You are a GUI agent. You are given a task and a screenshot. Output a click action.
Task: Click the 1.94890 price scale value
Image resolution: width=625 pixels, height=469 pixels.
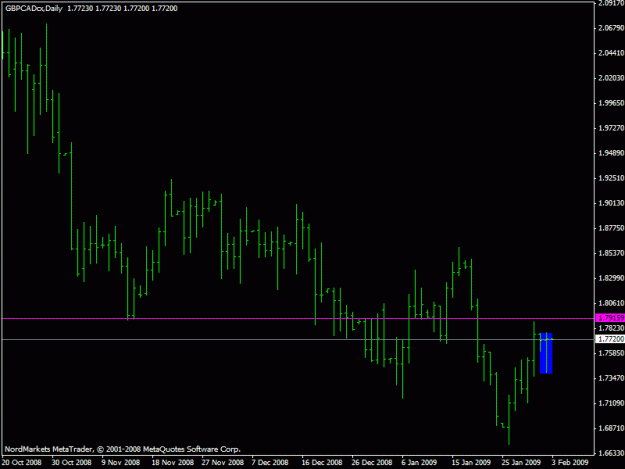coord(611,153)
